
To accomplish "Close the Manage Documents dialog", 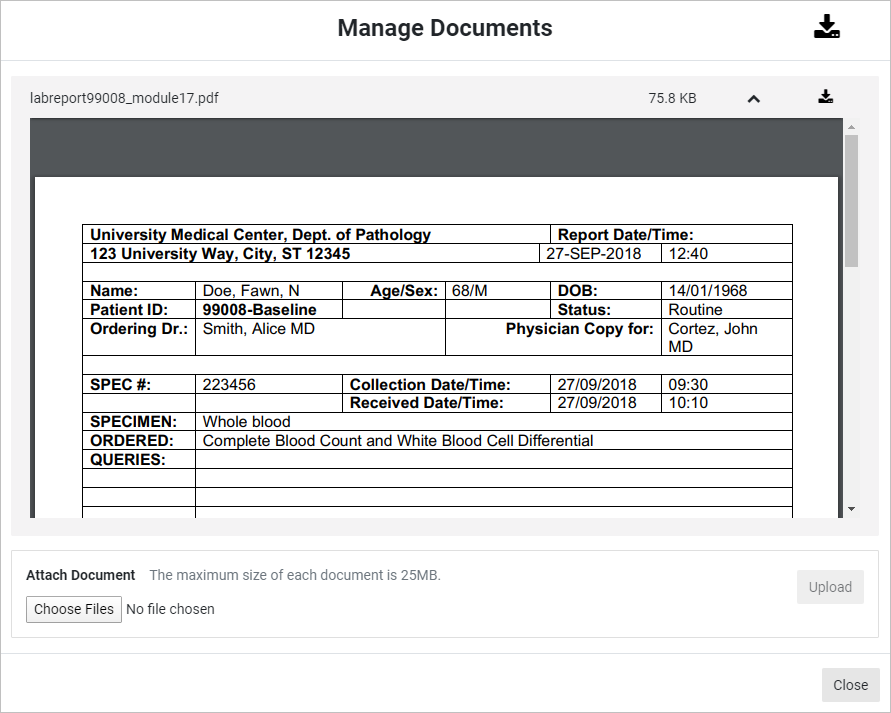I will point(850,685).
